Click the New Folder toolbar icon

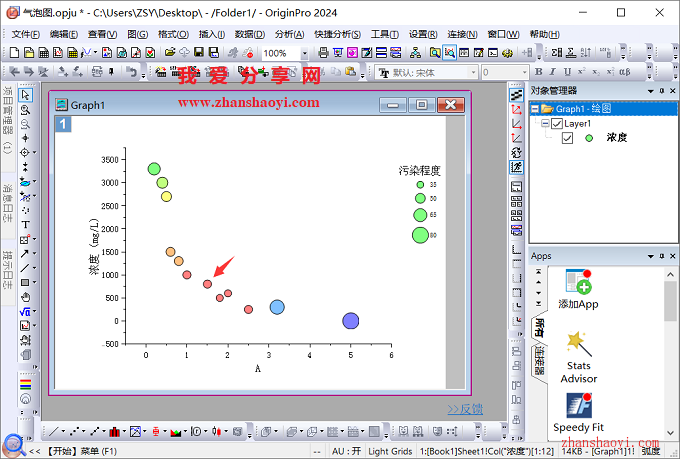29,53
